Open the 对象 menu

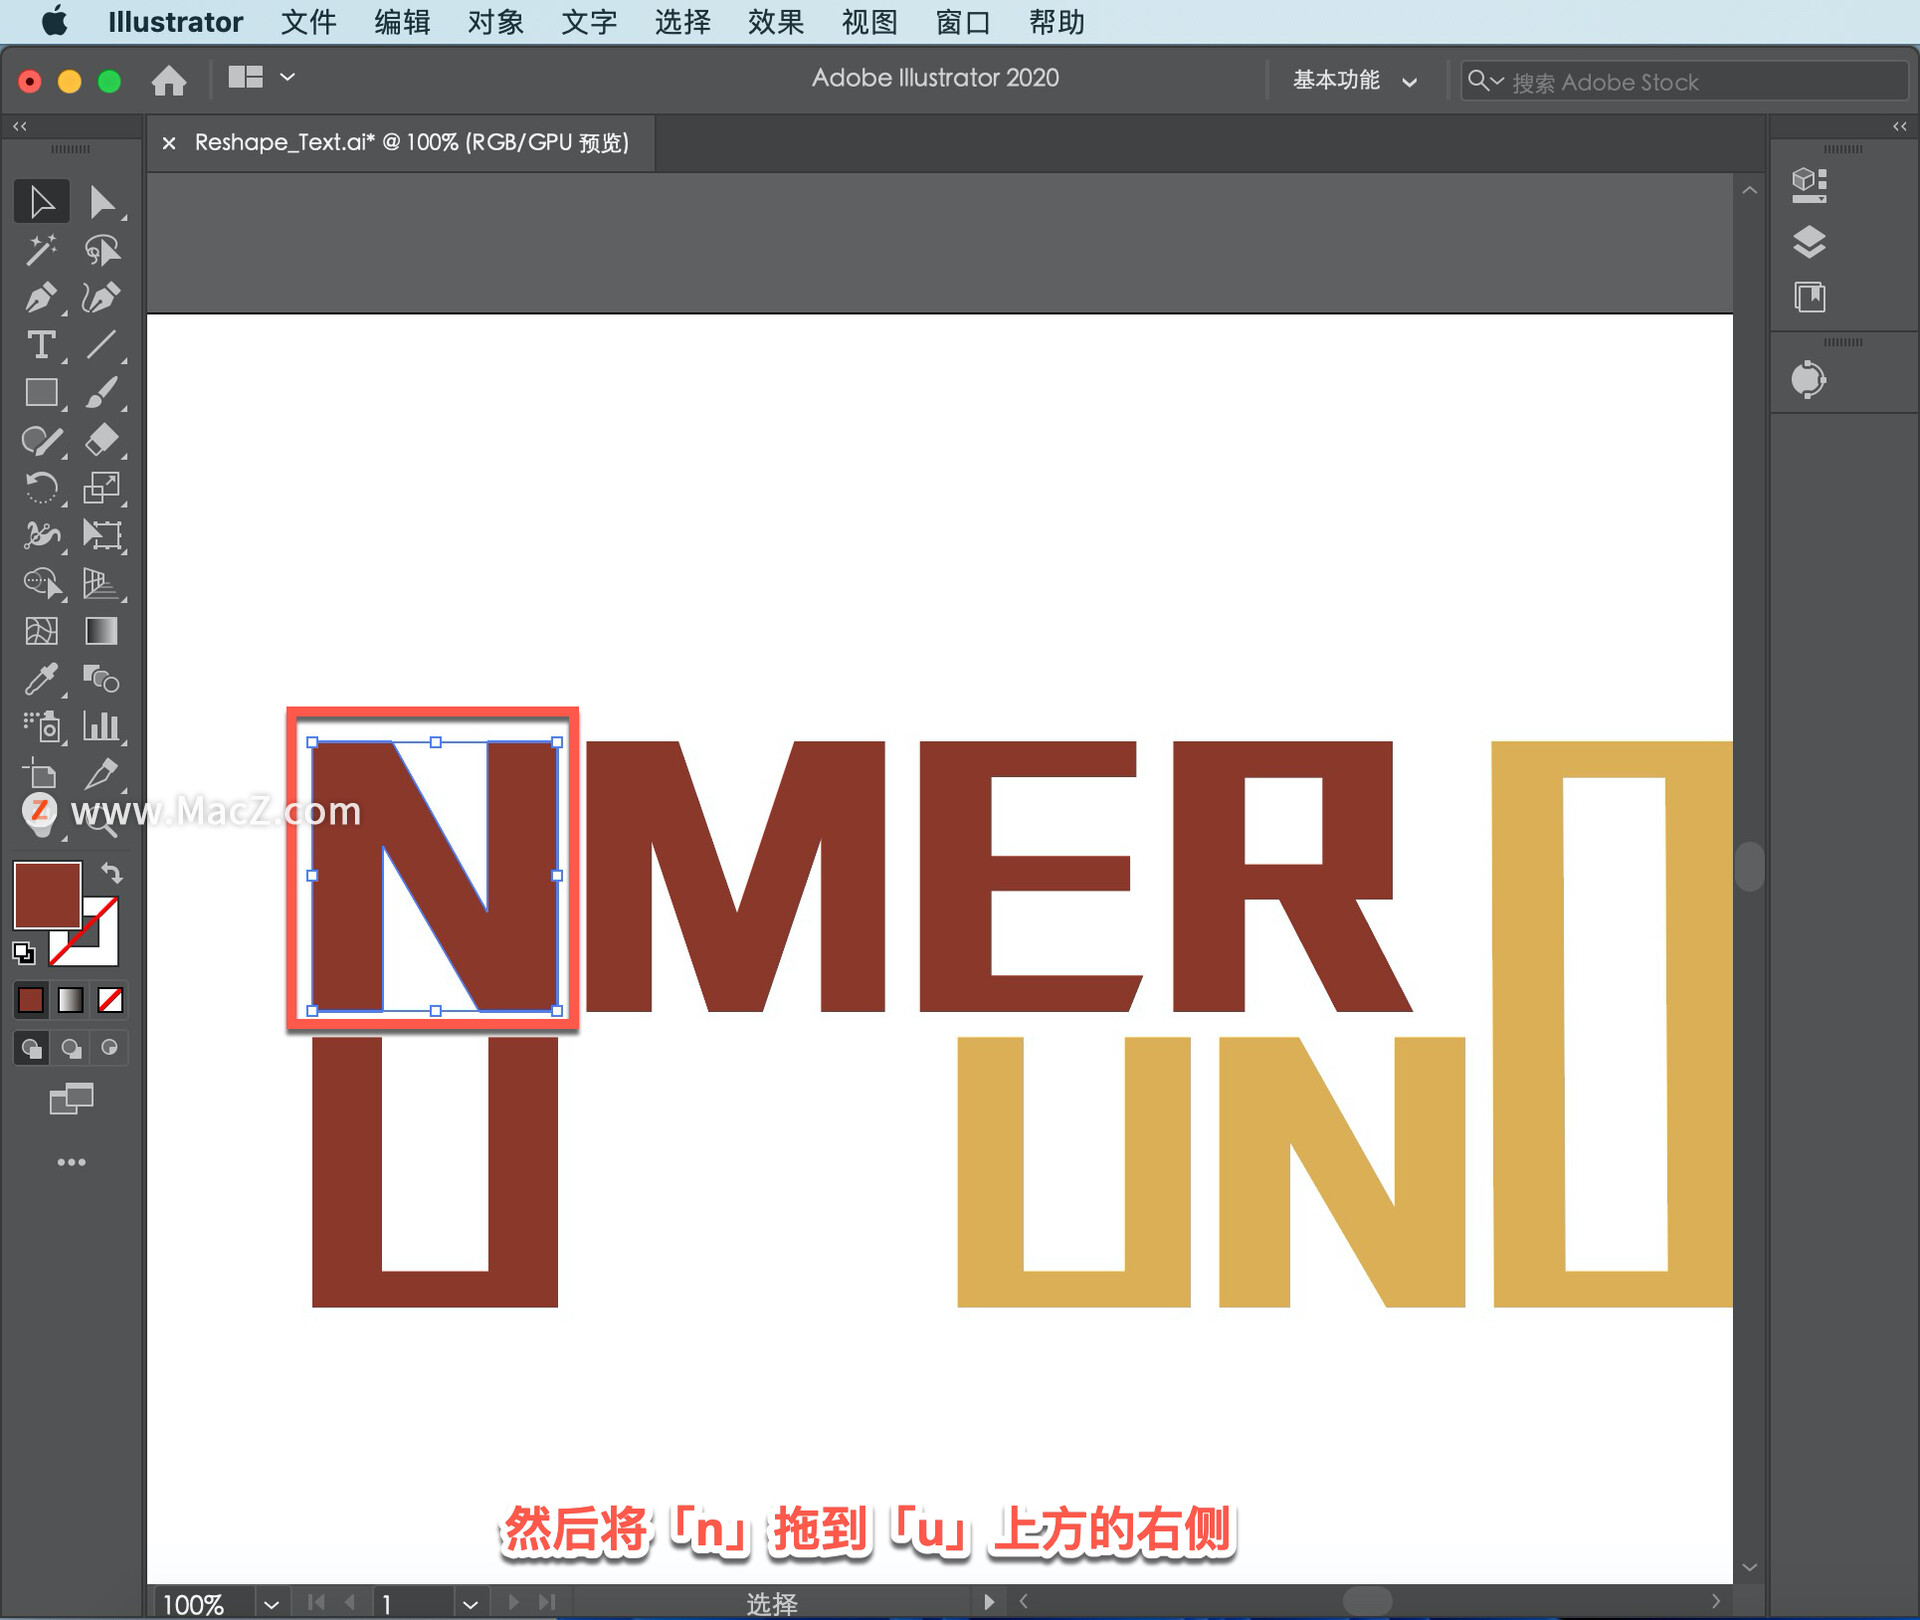pyautogui.click(x=495, y=22)
